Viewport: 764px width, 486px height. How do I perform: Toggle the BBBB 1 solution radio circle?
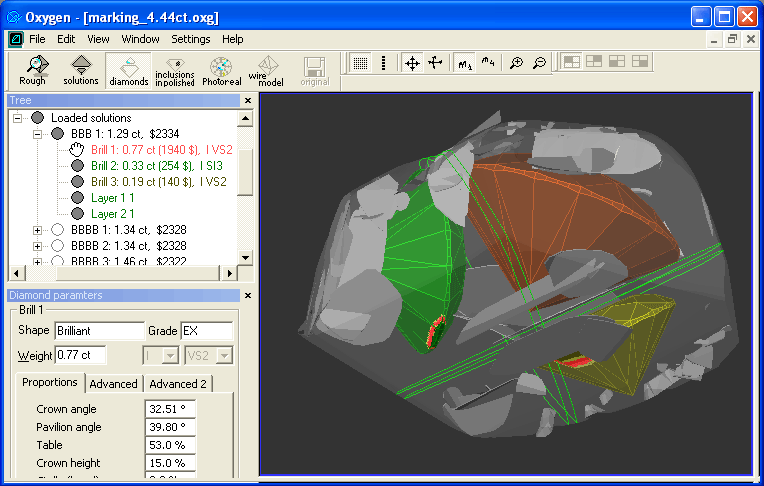click(58, 230)
